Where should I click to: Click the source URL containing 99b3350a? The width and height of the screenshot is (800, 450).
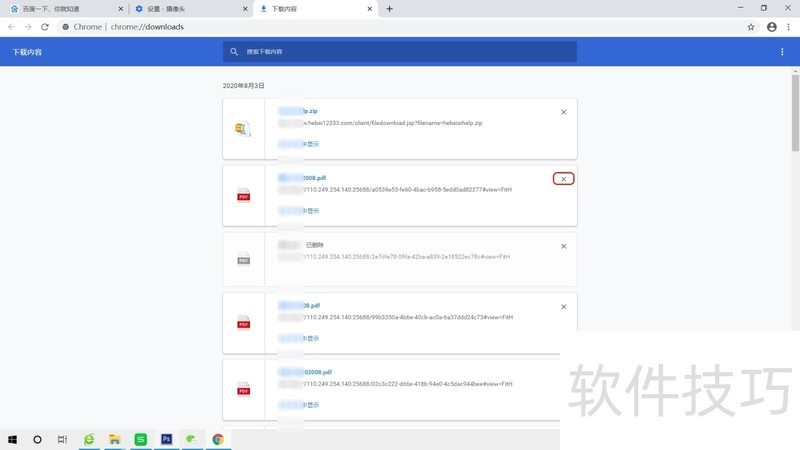(395, 317)
